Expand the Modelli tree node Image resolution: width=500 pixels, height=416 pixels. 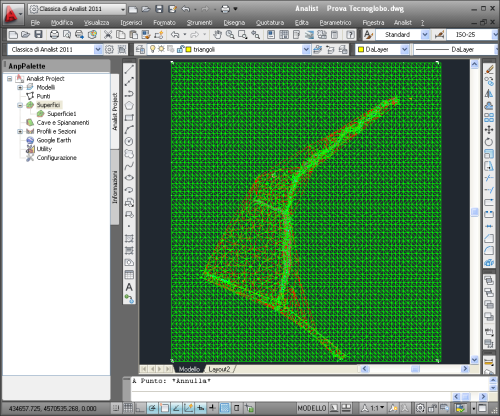click(20, 87)
